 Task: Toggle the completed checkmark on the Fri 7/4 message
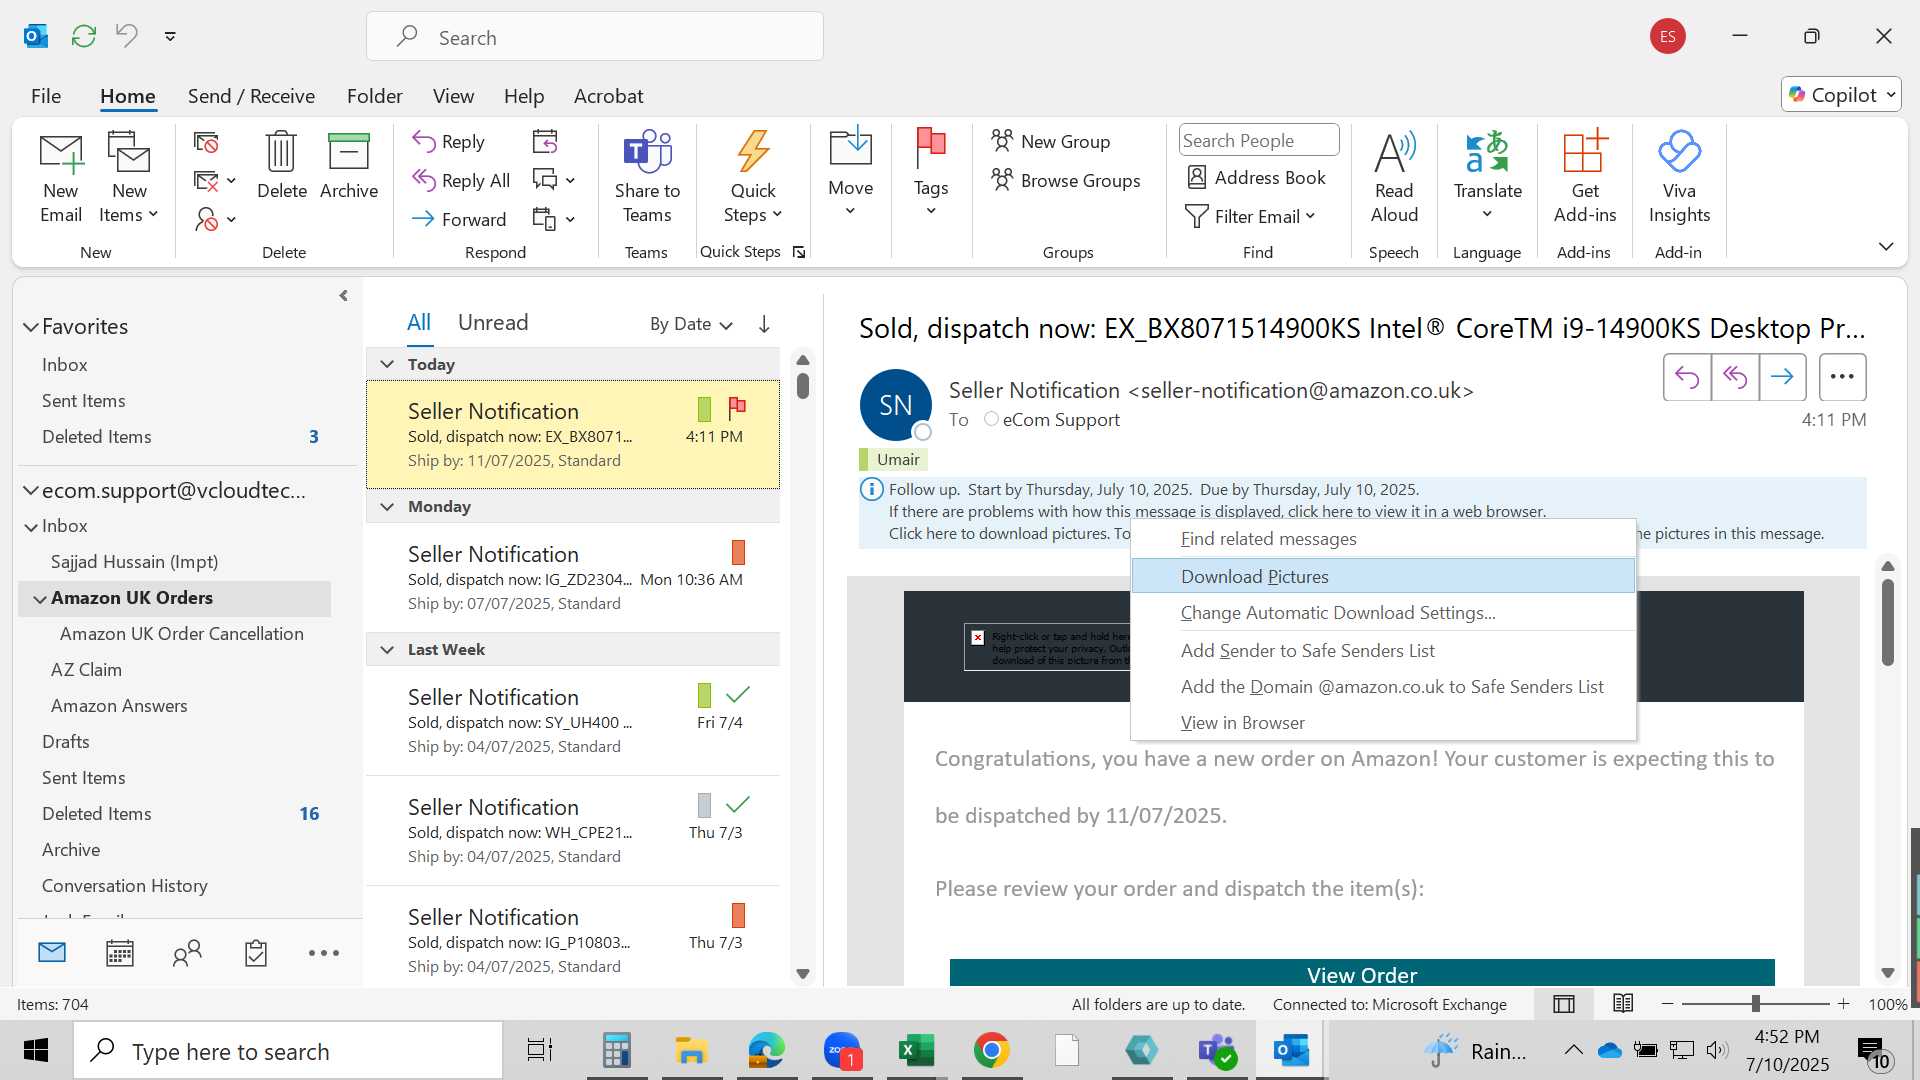coord(737,694)
